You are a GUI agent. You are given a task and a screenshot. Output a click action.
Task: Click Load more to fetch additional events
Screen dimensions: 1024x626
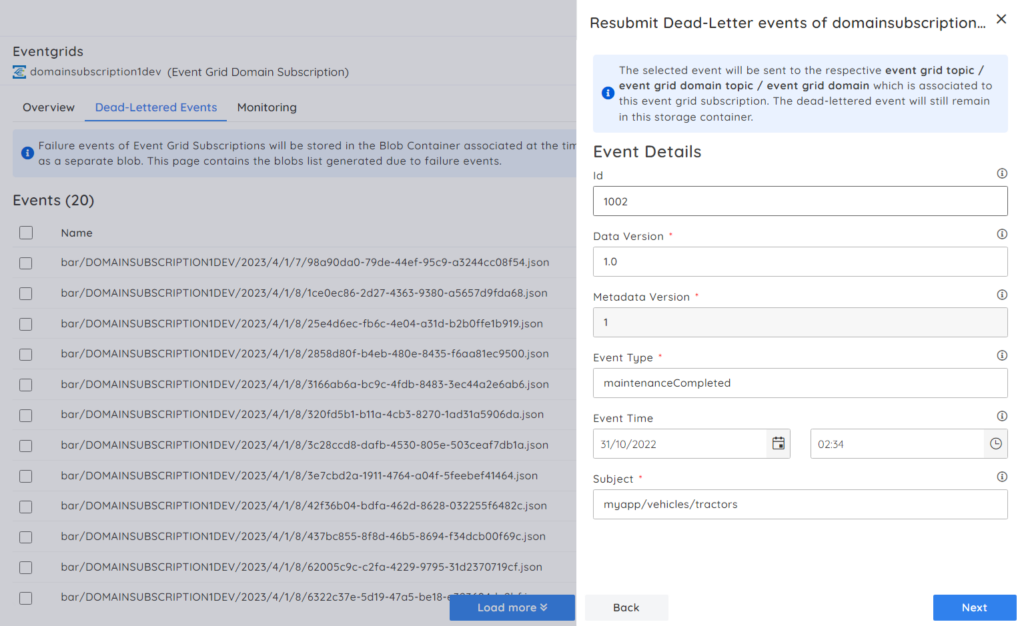512,607
